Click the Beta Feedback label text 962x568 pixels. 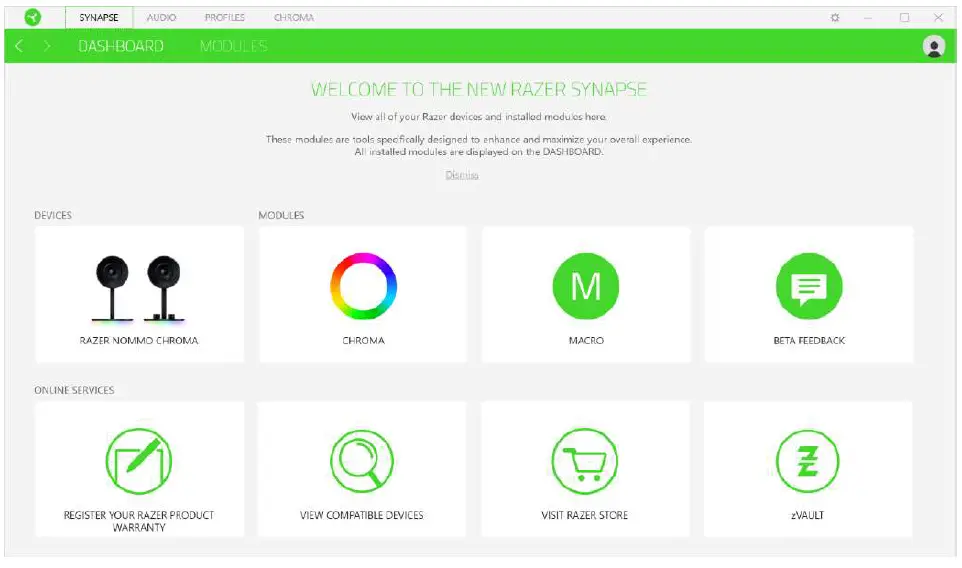(809, 340)
